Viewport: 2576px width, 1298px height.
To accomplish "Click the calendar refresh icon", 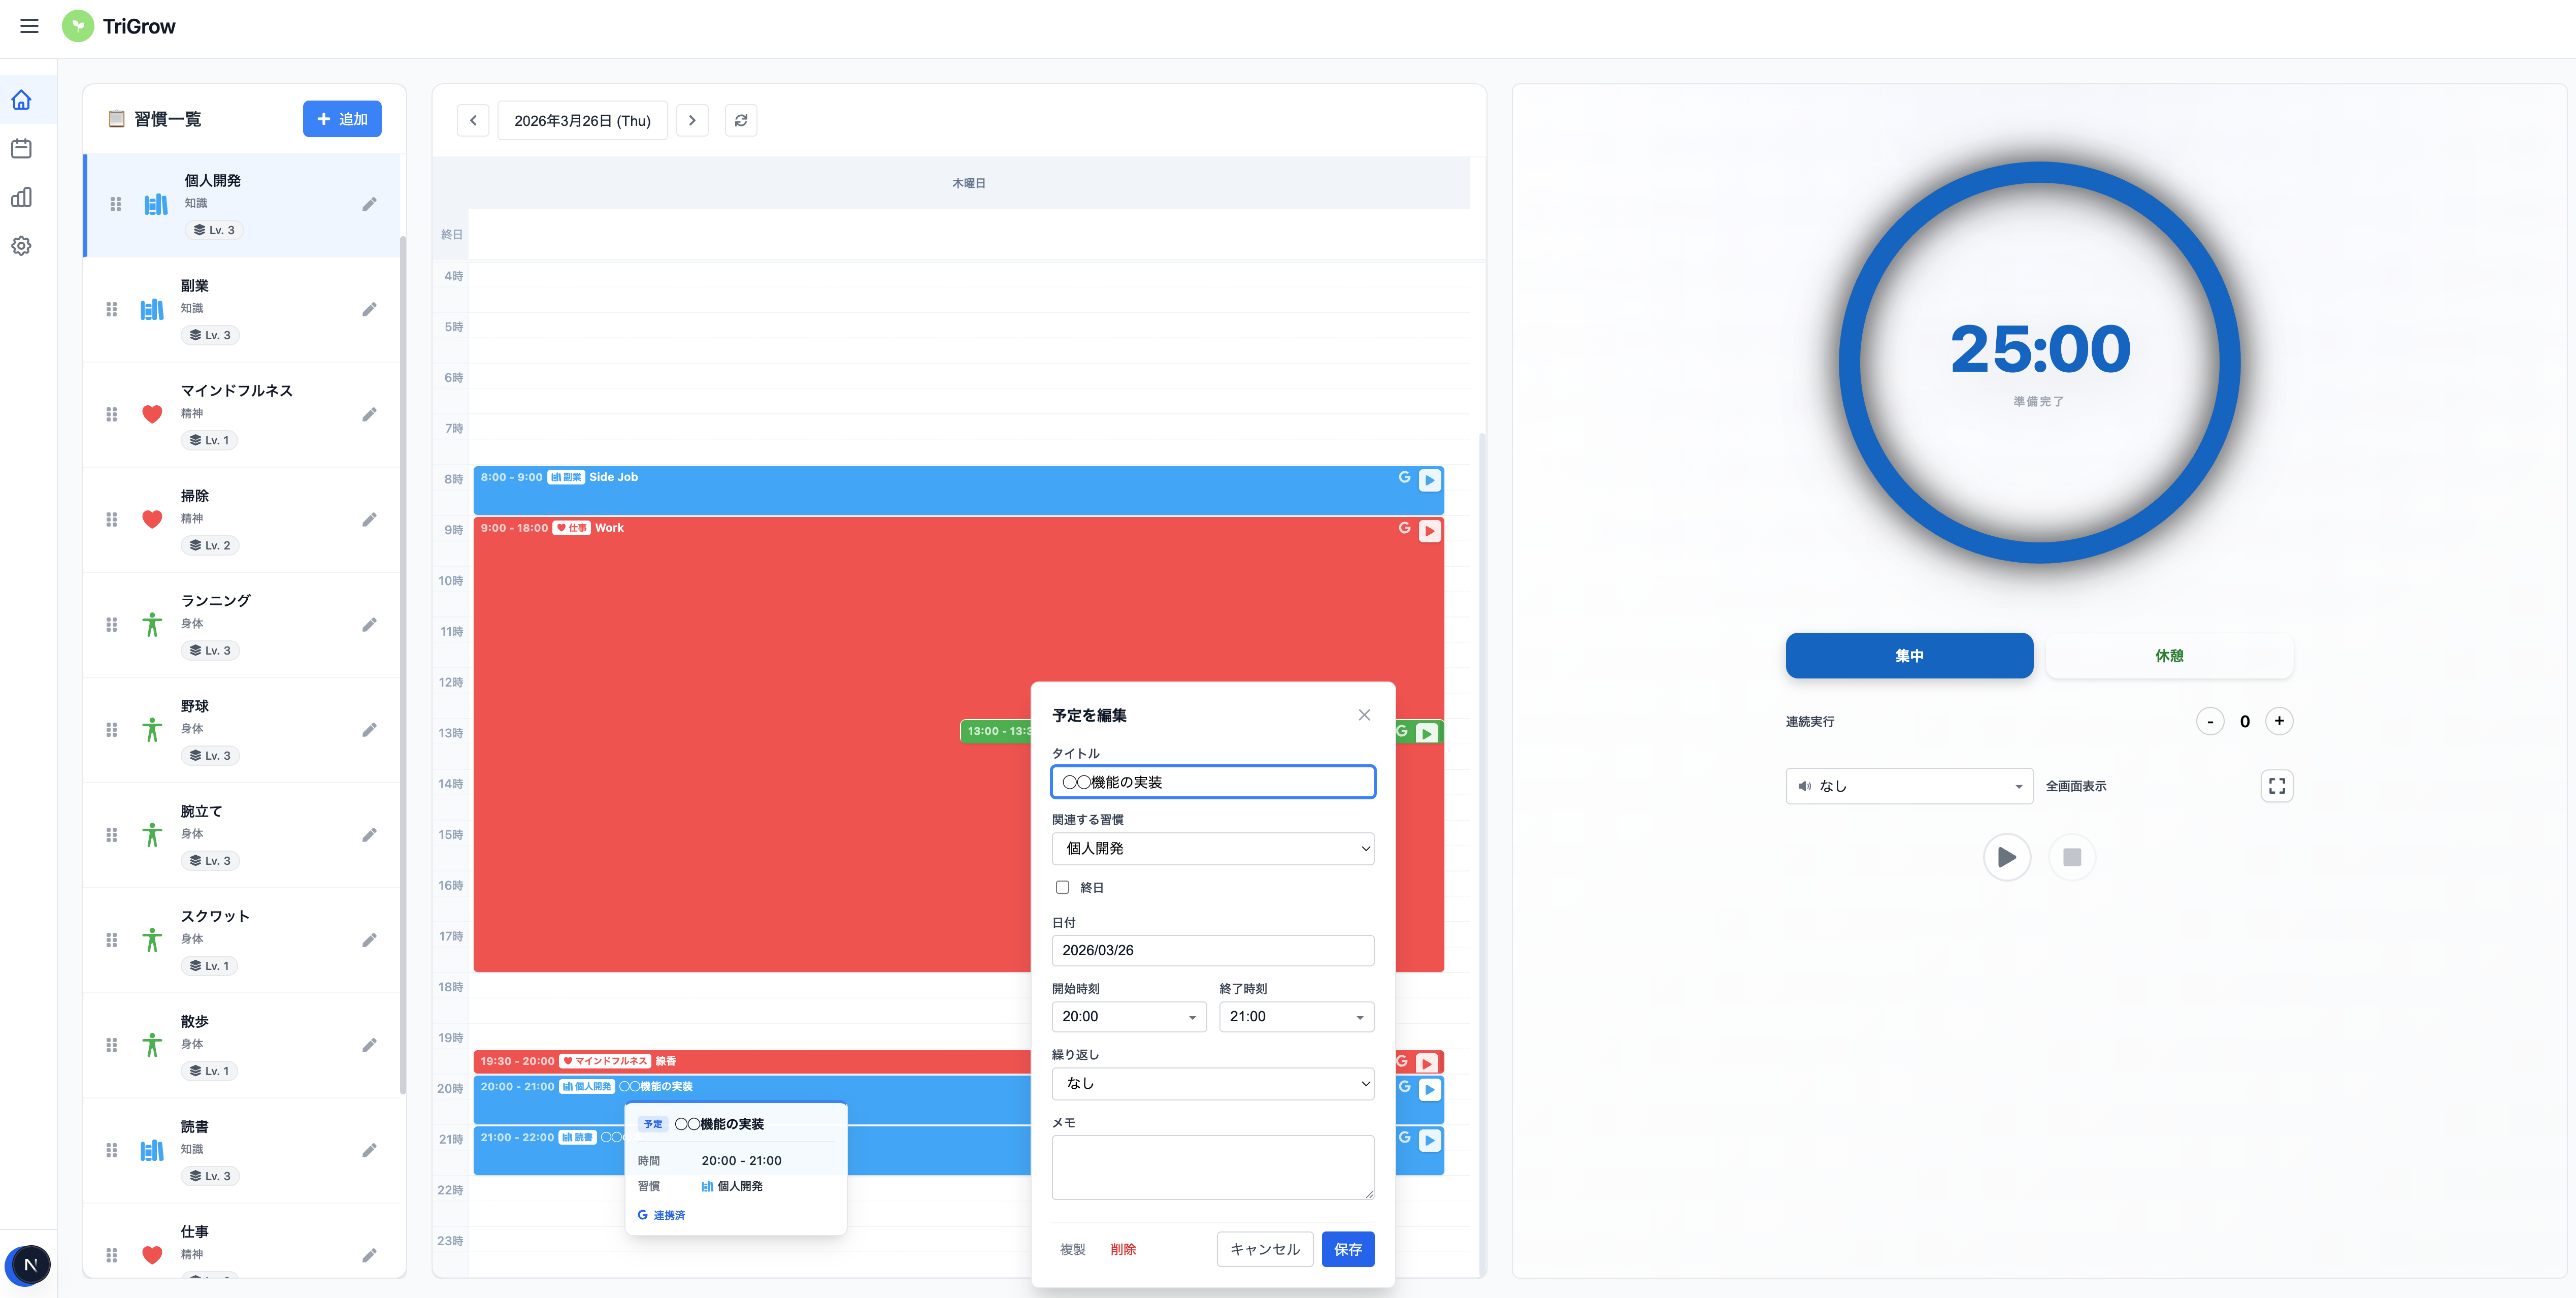I will [x=740, y=120].
